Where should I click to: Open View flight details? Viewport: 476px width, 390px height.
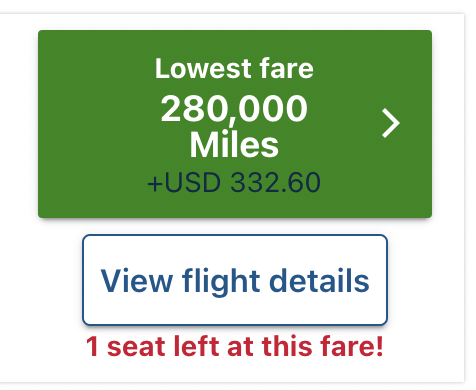point(235,280)
